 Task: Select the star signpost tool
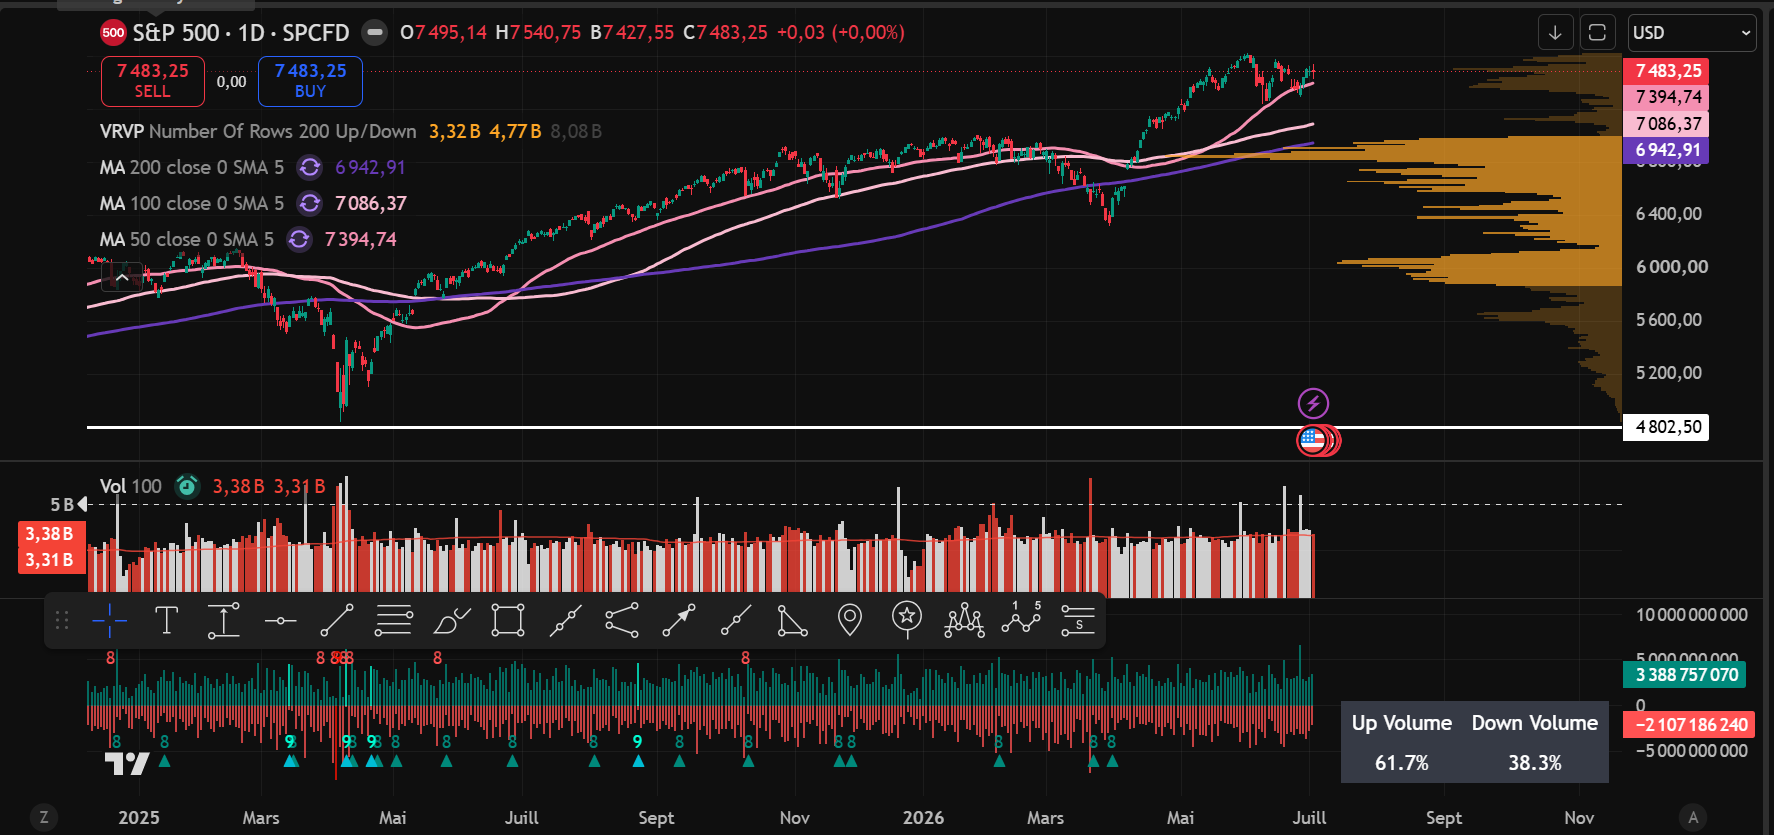(907, 619)
